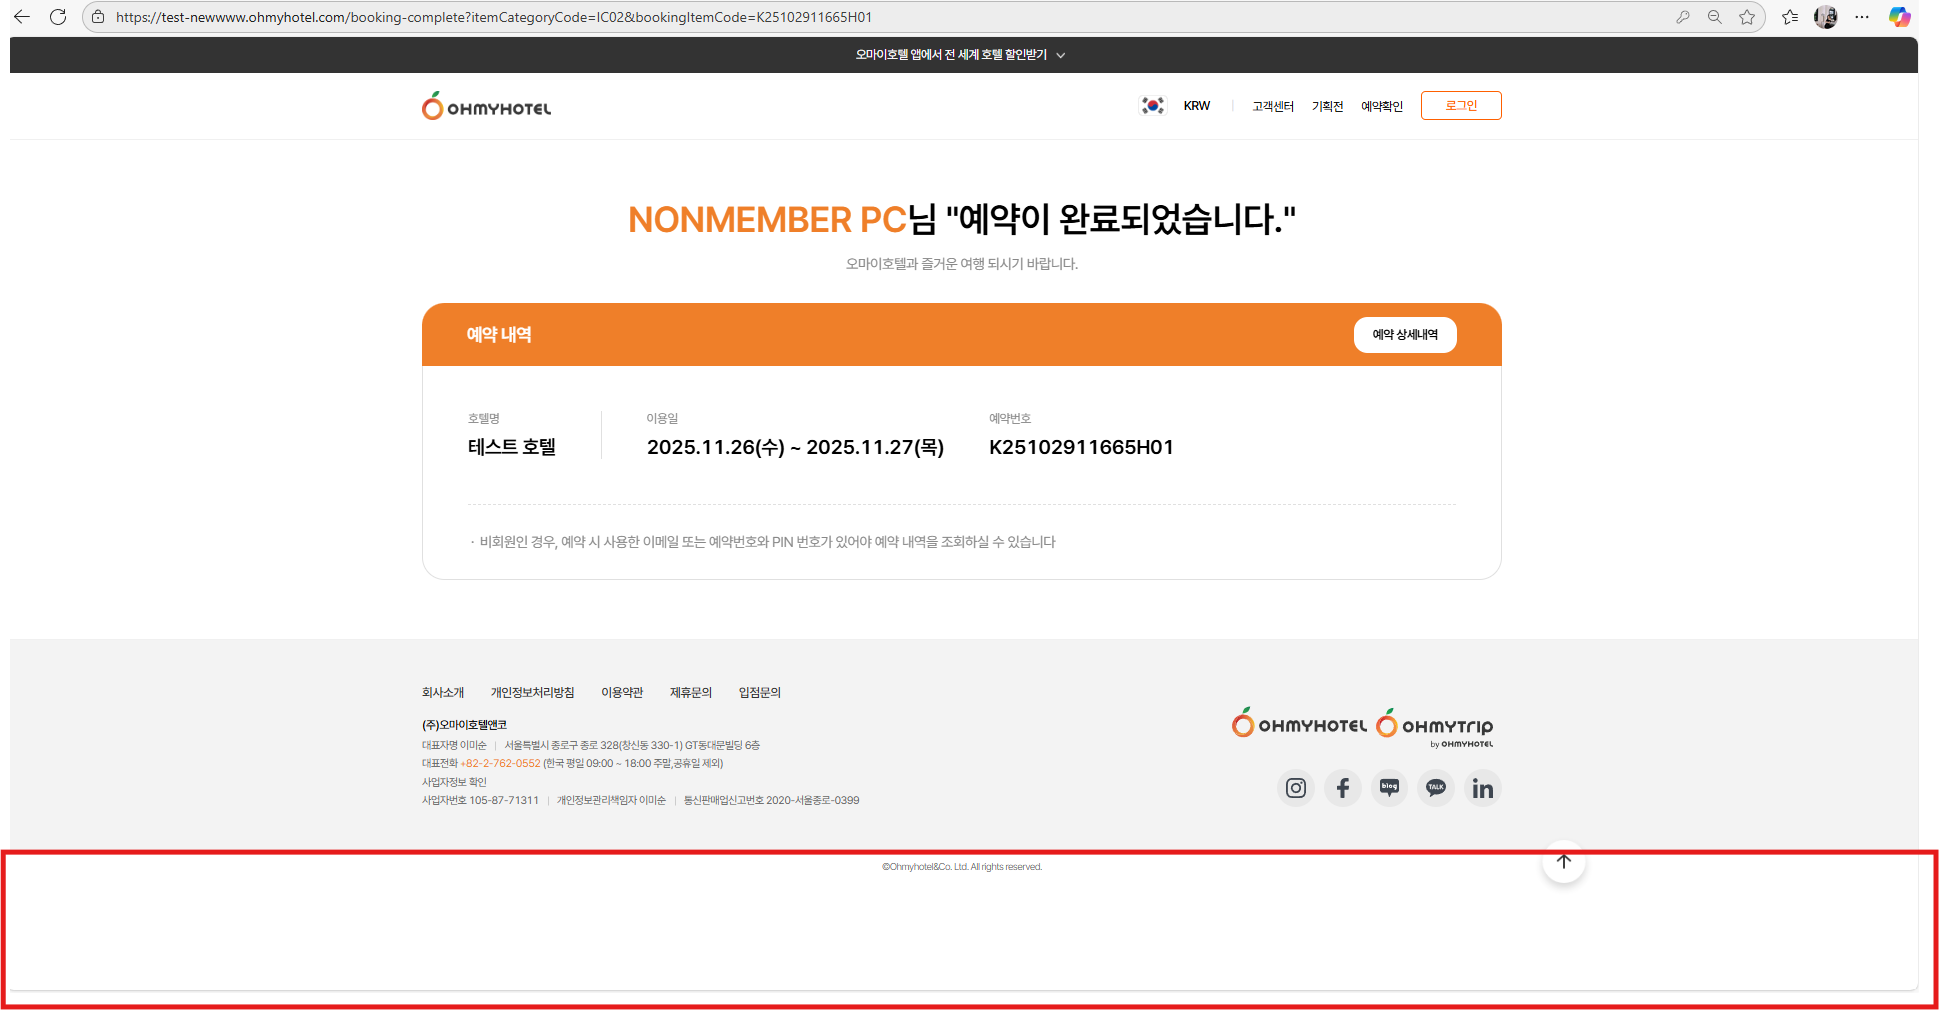1939x1010 pixels.
Task: Click the company name (주)오마이호텔앤코
Action: (x=464, y=725)
